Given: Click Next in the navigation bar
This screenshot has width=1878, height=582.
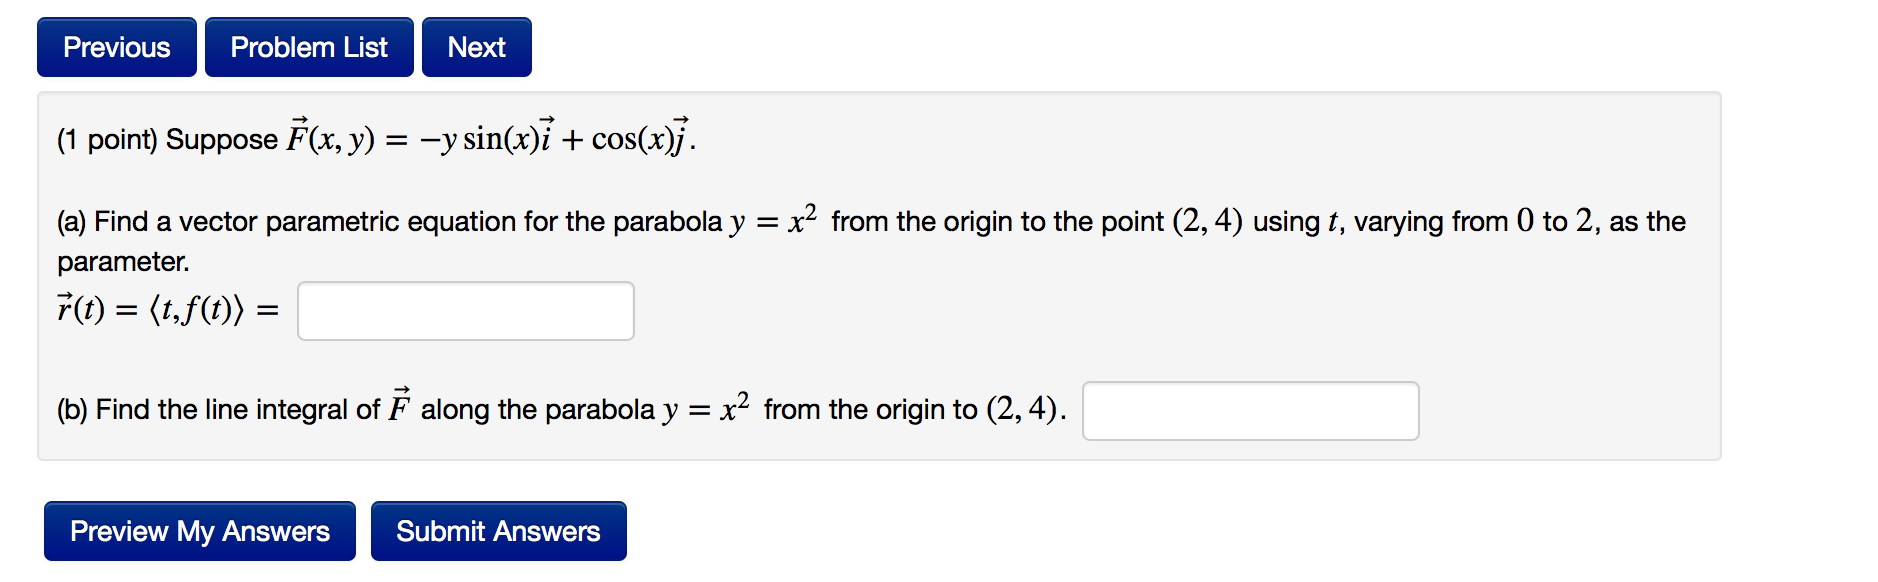Looking at the screenshot, I should [476, 46].
